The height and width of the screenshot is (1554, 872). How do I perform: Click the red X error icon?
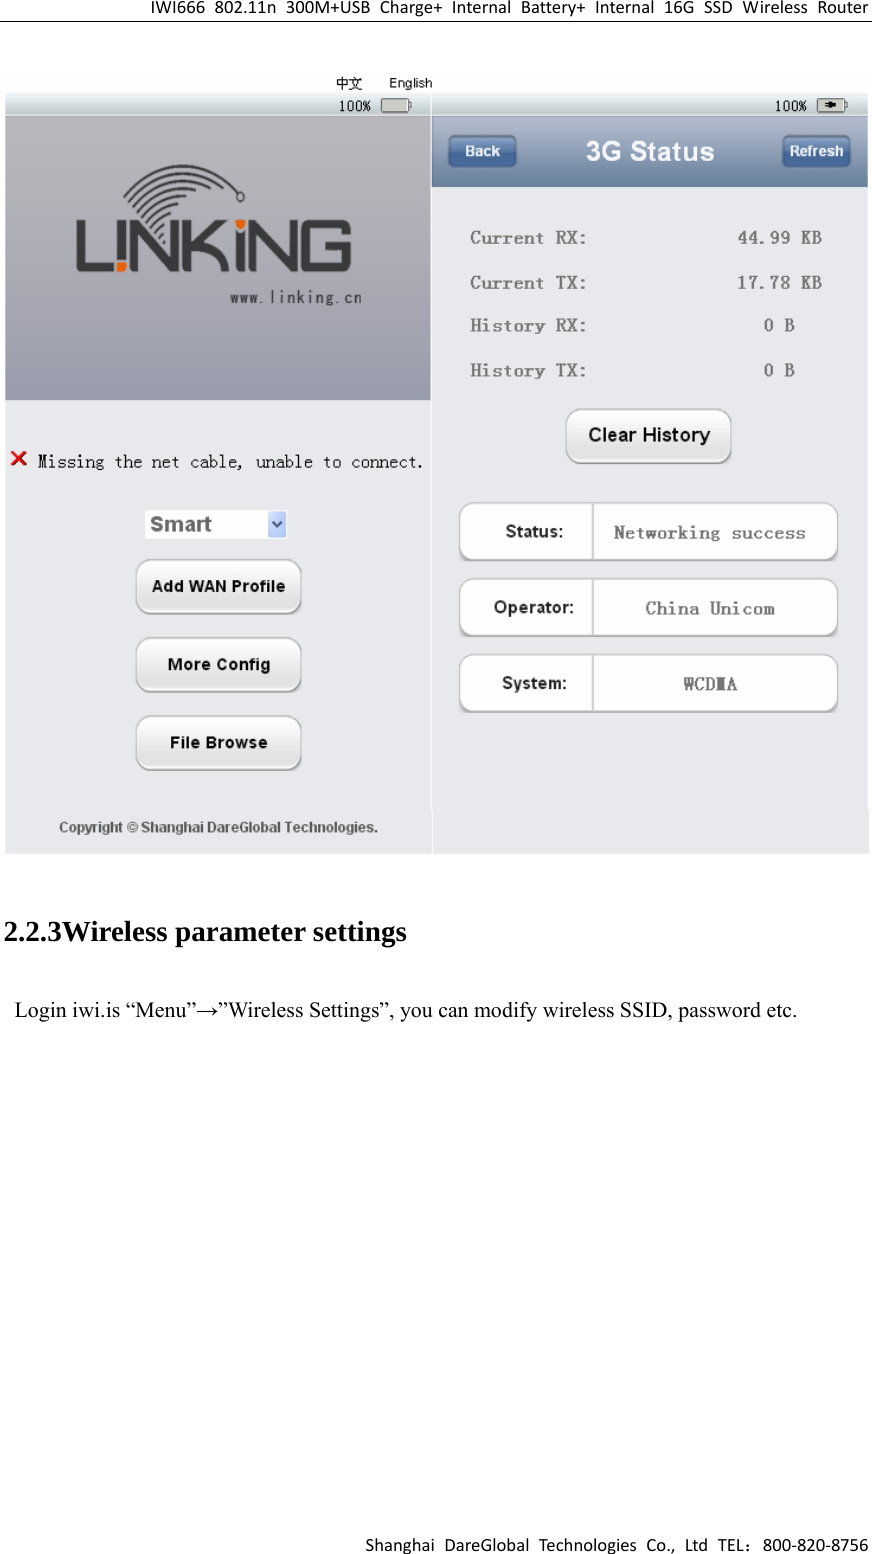tap(19, 459)
